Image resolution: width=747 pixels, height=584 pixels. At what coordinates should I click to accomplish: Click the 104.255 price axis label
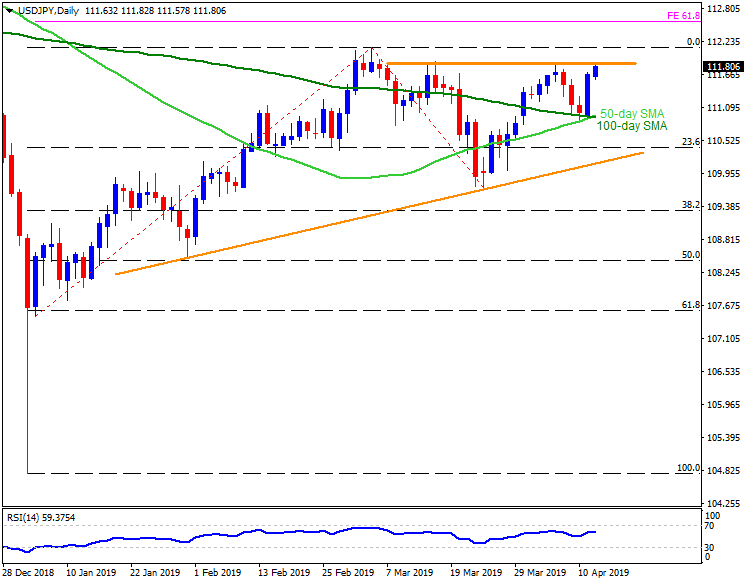[x=722, y=503]
